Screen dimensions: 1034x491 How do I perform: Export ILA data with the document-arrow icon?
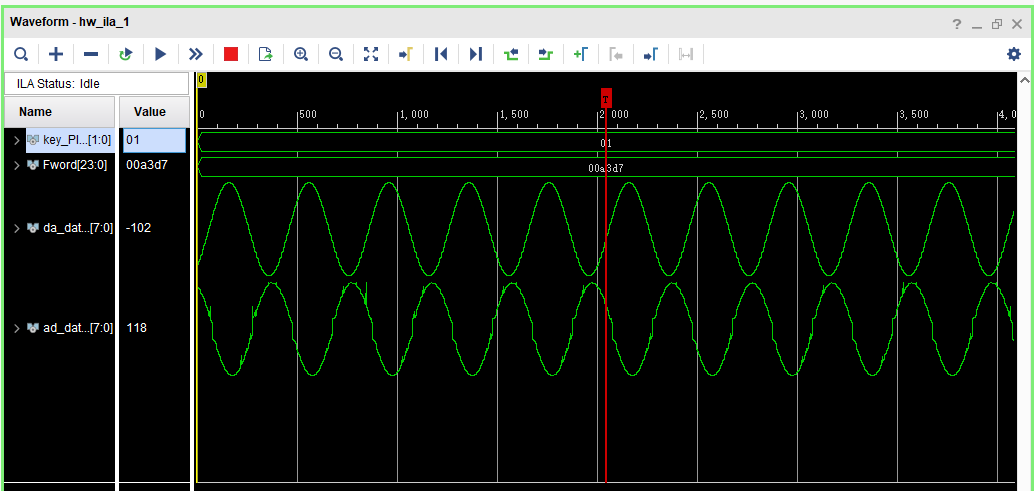(266, 54)
